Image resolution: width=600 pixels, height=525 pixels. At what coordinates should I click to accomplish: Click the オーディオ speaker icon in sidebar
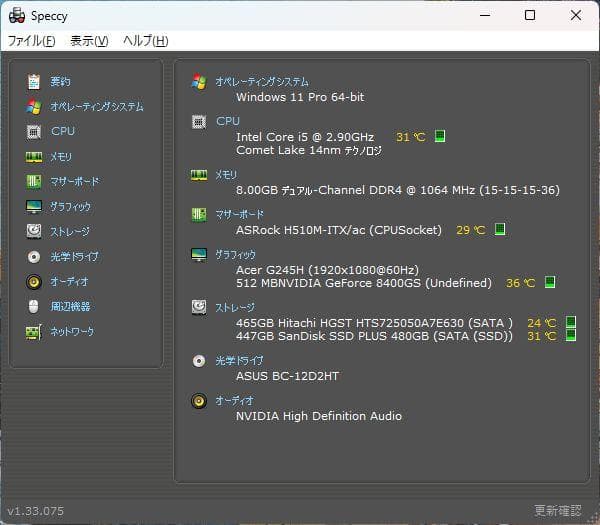(x=34, y=282)
